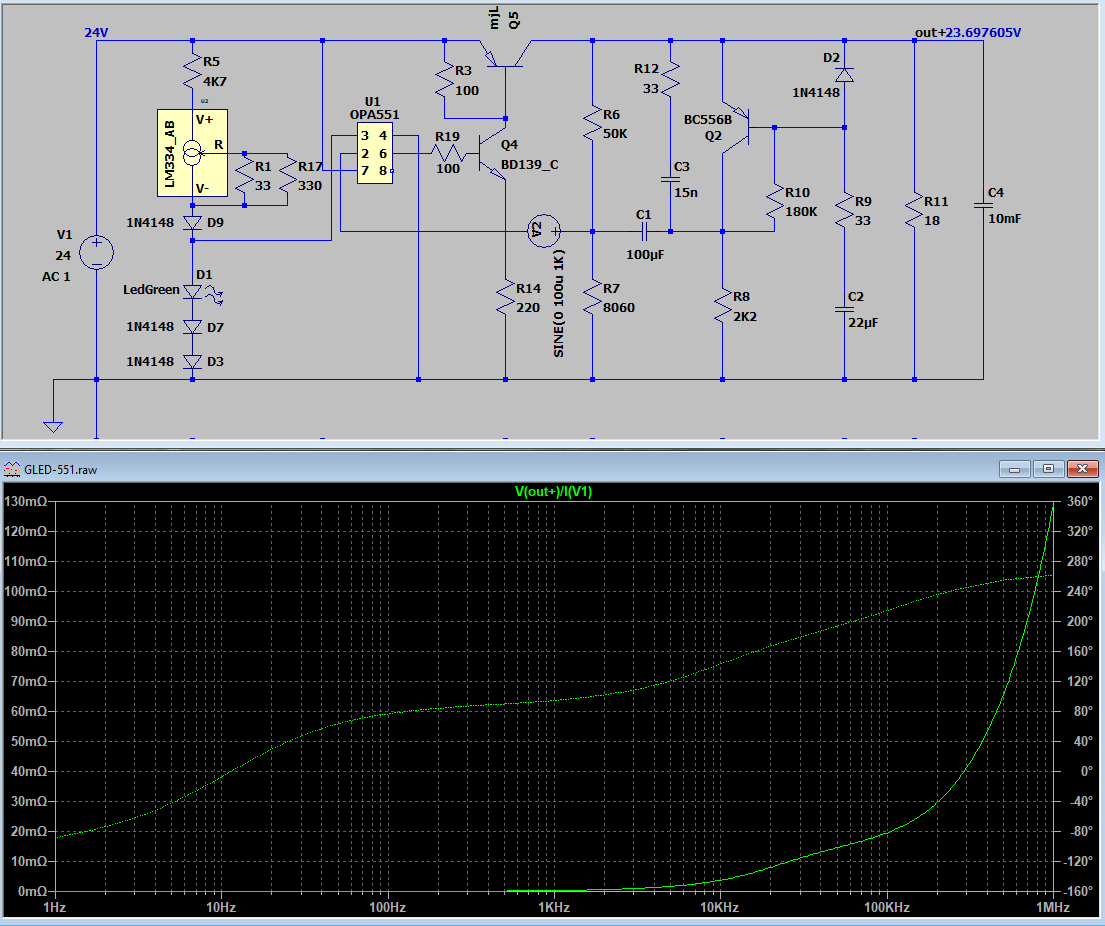Click the 1Hz frequency axis label
The height and width of the screenshot is (926, 1105).
(x=54, y=908)
